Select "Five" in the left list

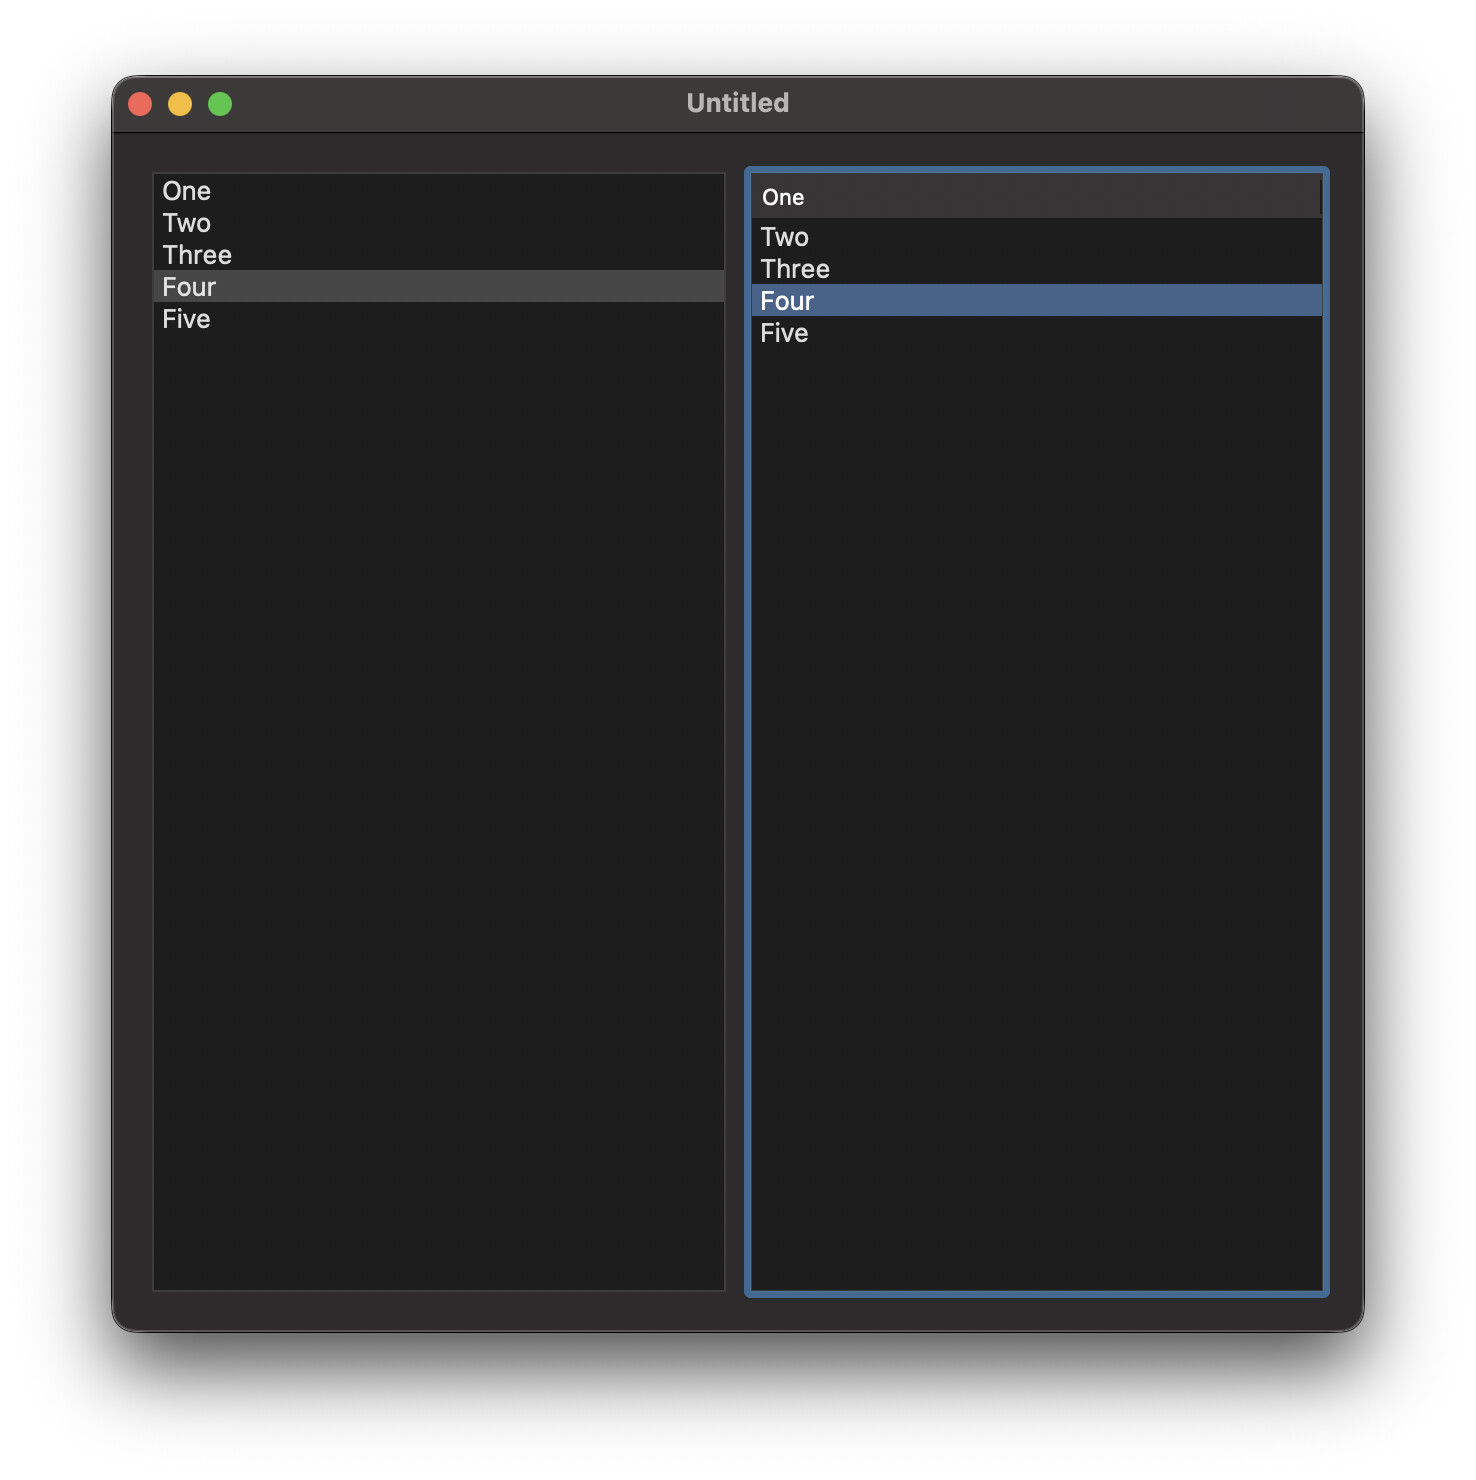tap(187, 319)
